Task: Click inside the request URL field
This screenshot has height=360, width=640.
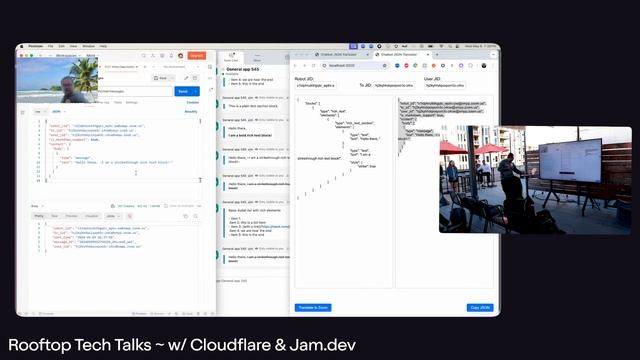Action: (135, 91)
